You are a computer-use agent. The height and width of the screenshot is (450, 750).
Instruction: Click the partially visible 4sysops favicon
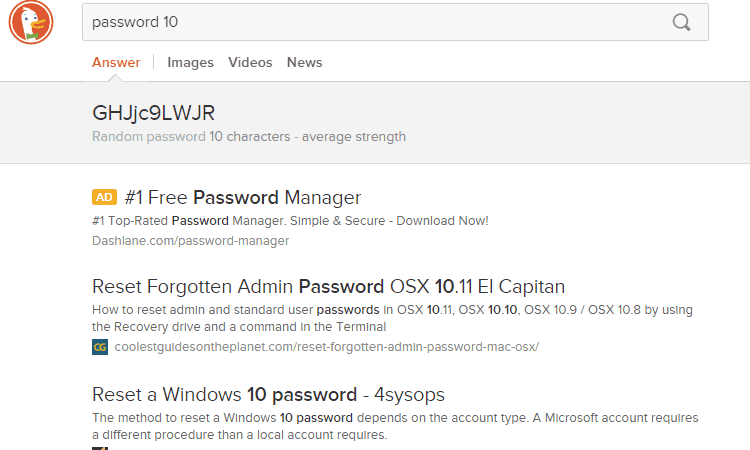point(100,448)
